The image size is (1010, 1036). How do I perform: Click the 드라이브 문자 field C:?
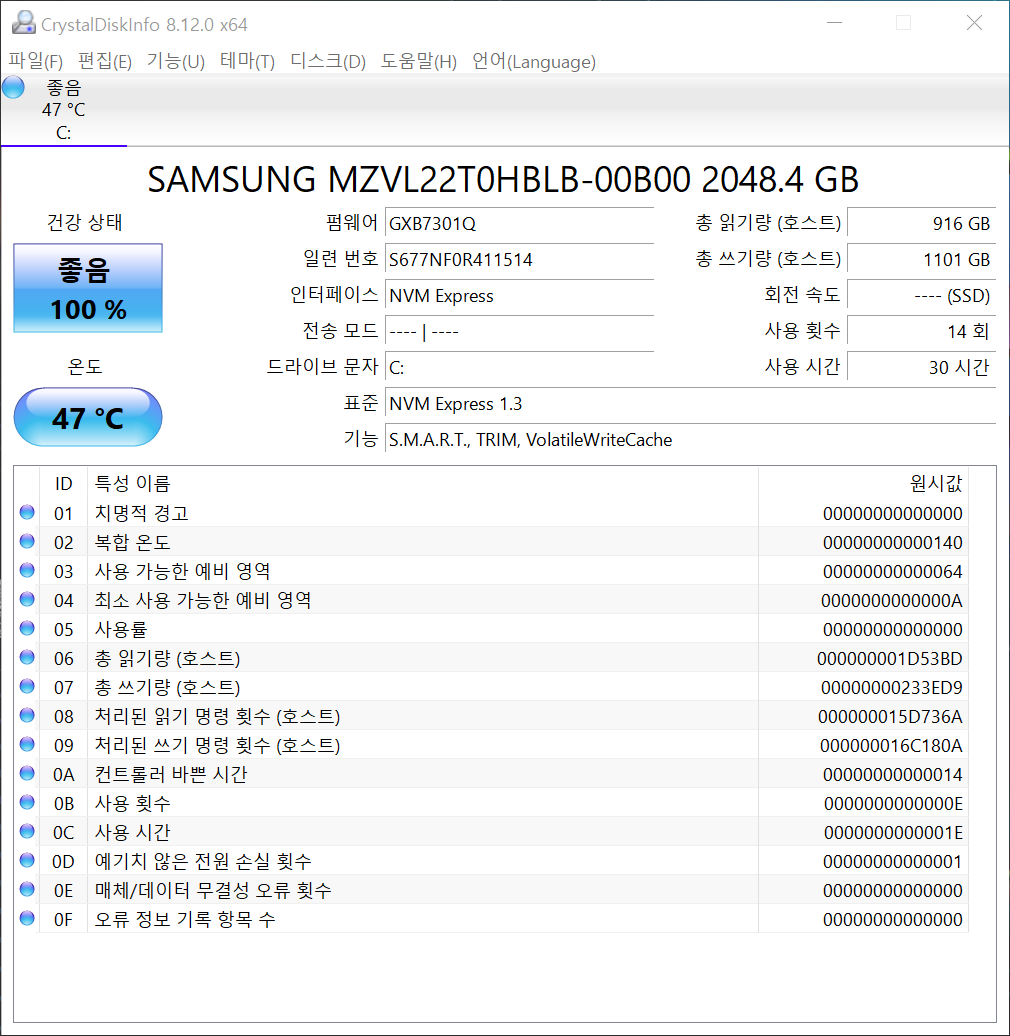pos(519,367)
